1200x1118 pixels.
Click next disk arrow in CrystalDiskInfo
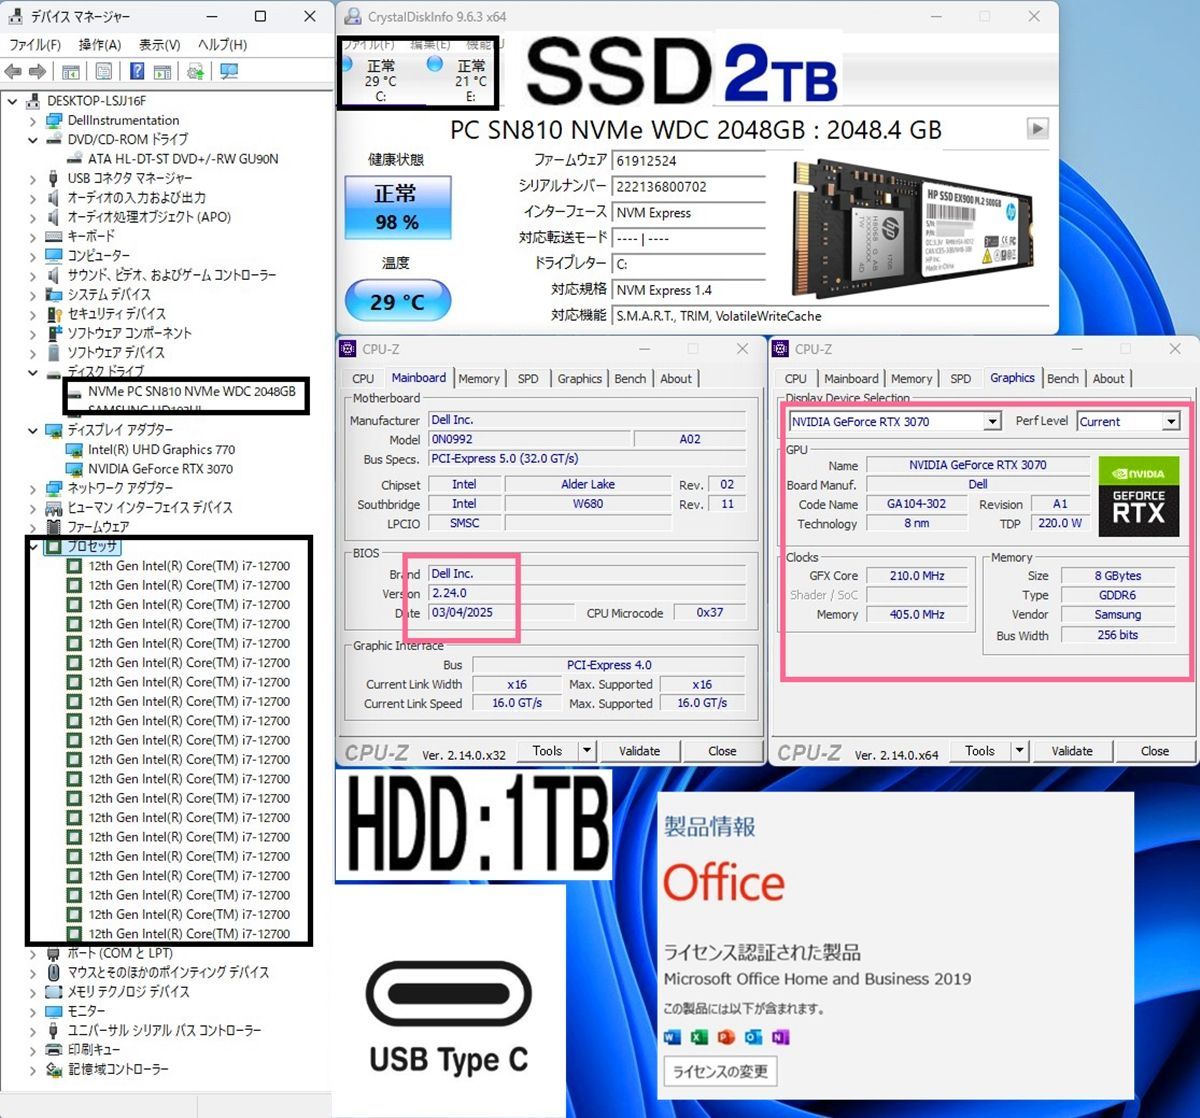(x=1038, y=129)
